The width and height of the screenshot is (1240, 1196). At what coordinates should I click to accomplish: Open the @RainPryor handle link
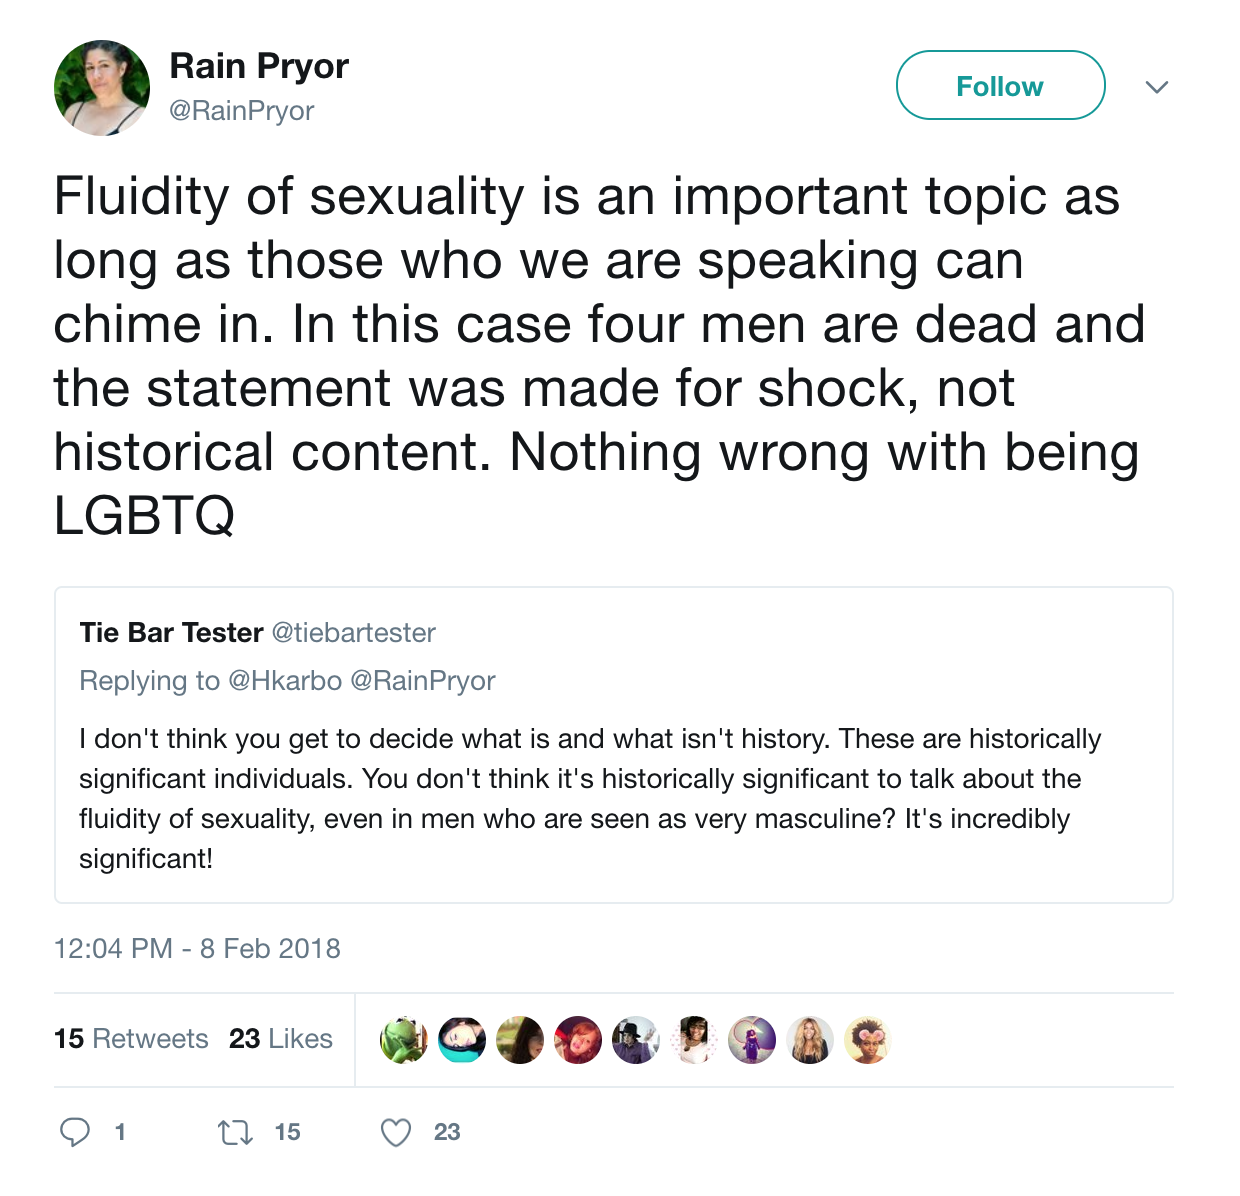(242, 111)
